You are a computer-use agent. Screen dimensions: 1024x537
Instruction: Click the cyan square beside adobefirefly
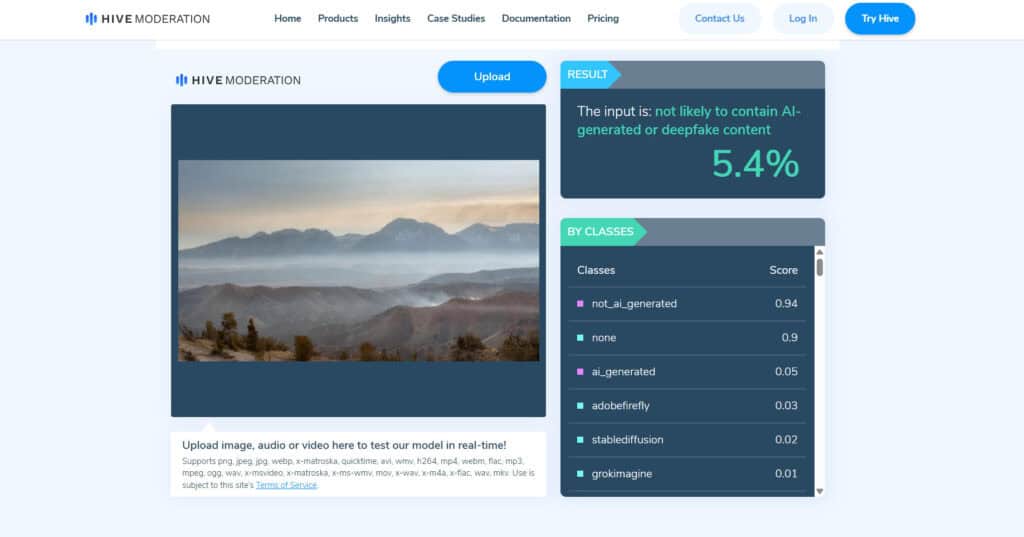click(580, 405)
